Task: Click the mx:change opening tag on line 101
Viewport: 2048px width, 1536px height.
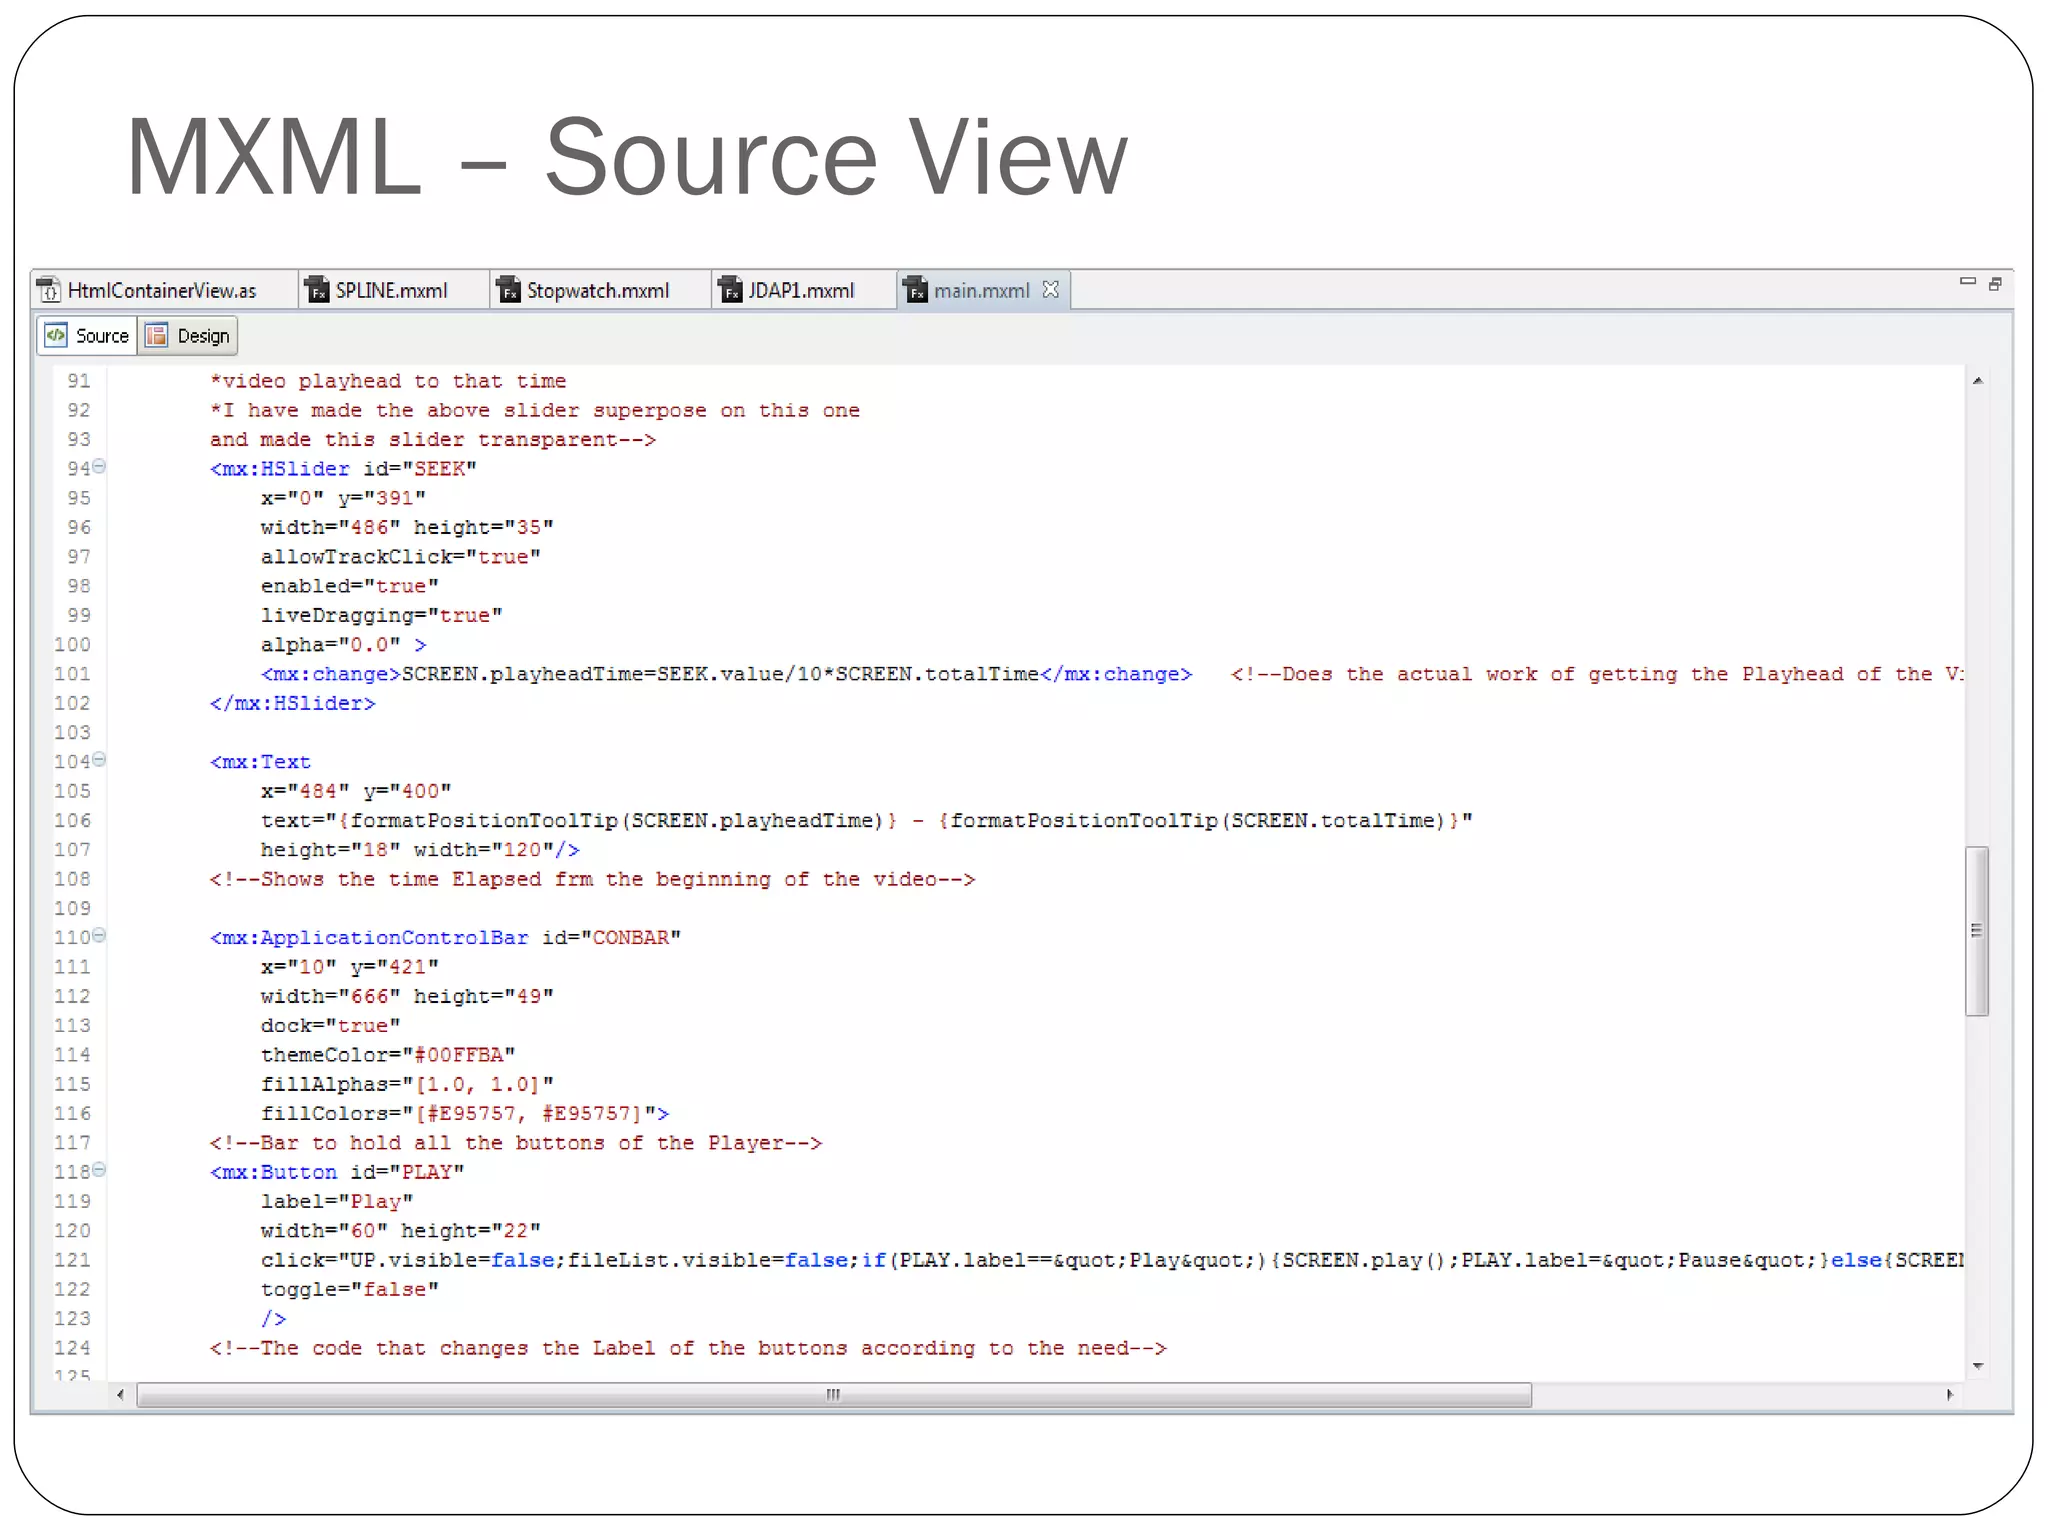Action: click(330, 674)
